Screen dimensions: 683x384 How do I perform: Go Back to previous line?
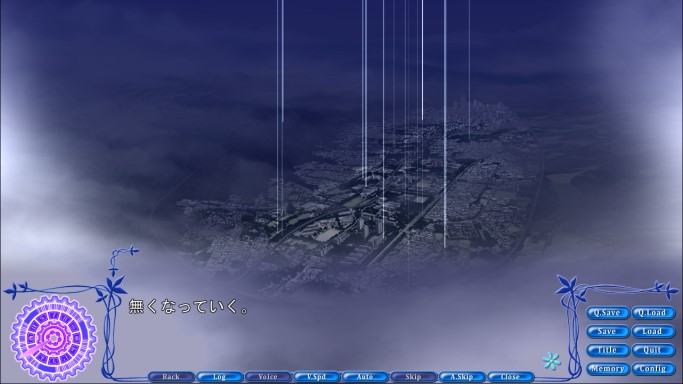click(x=171, y=377)
